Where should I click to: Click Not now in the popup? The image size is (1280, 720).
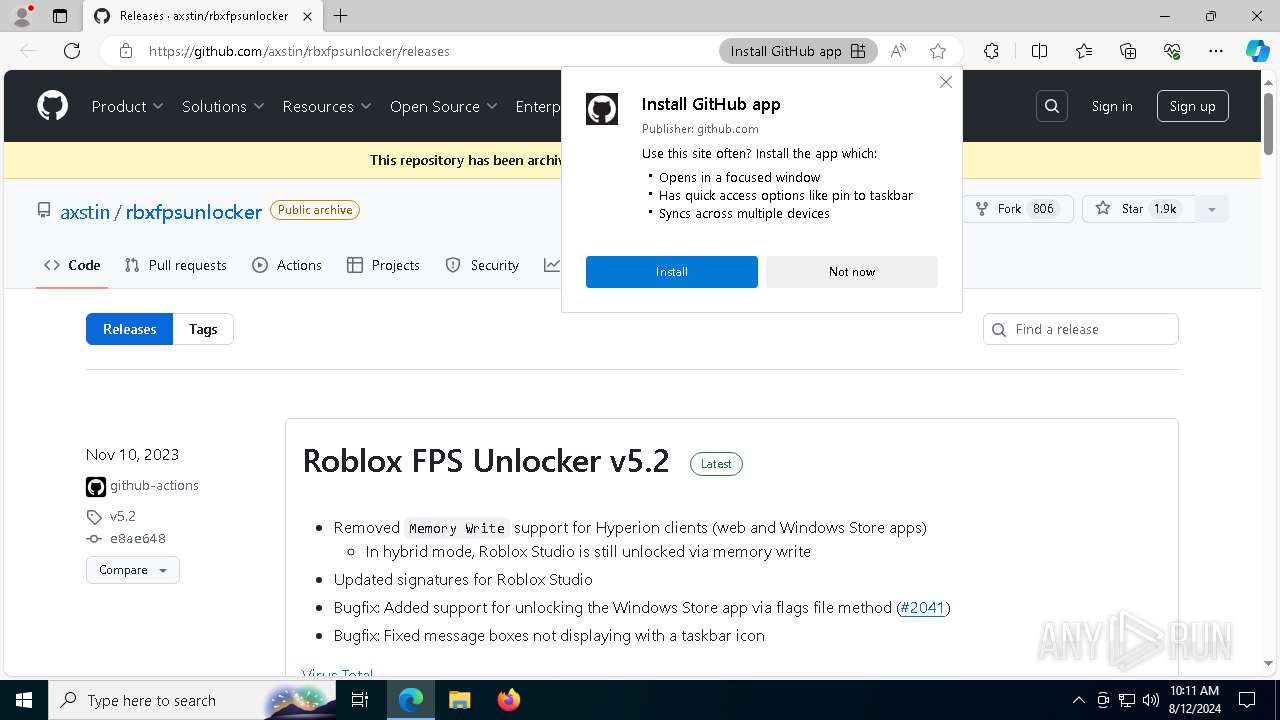click(852, 272)
